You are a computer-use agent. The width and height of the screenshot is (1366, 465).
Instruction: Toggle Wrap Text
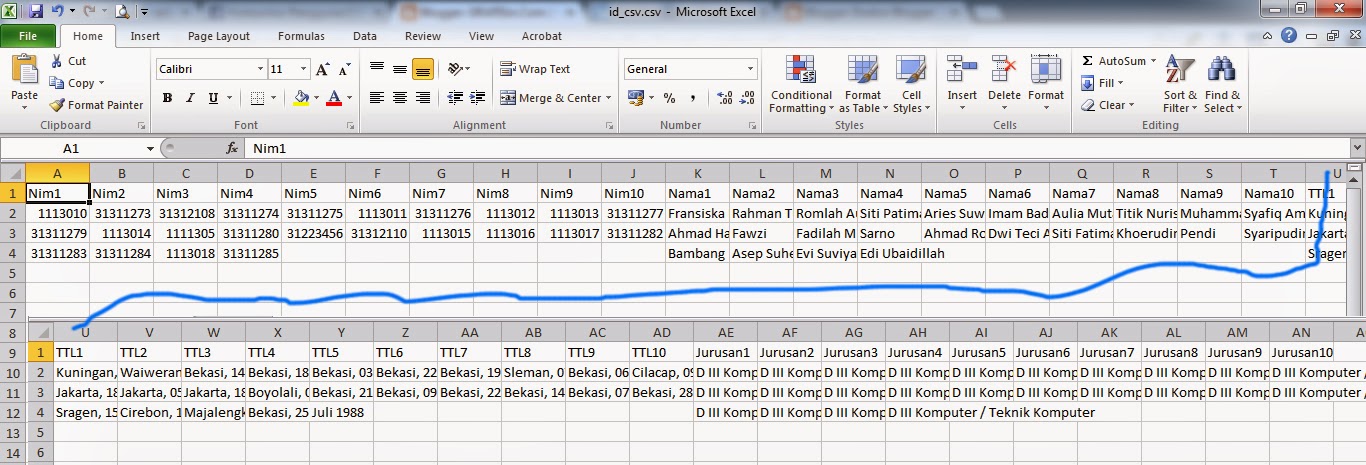535,69
